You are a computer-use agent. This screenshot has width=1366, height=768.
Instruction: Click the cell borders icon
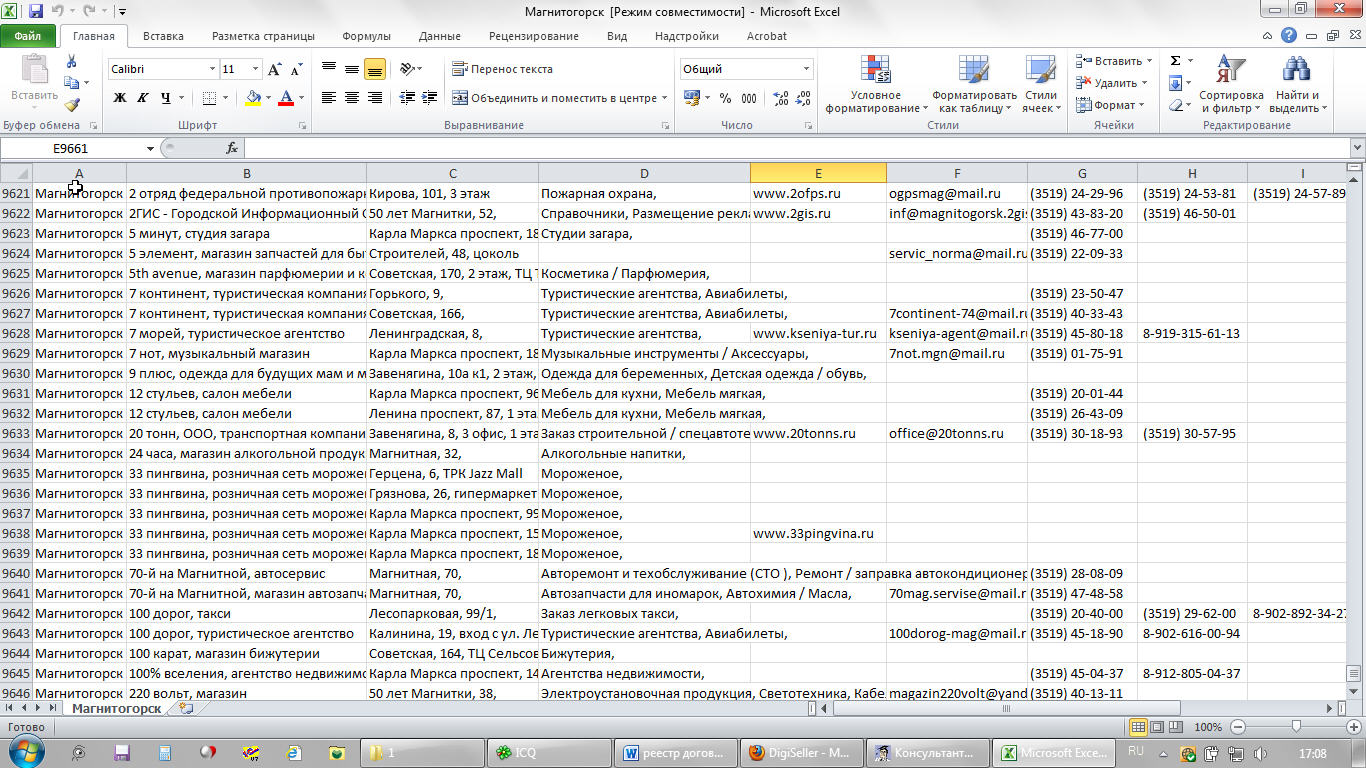[208, 98]
